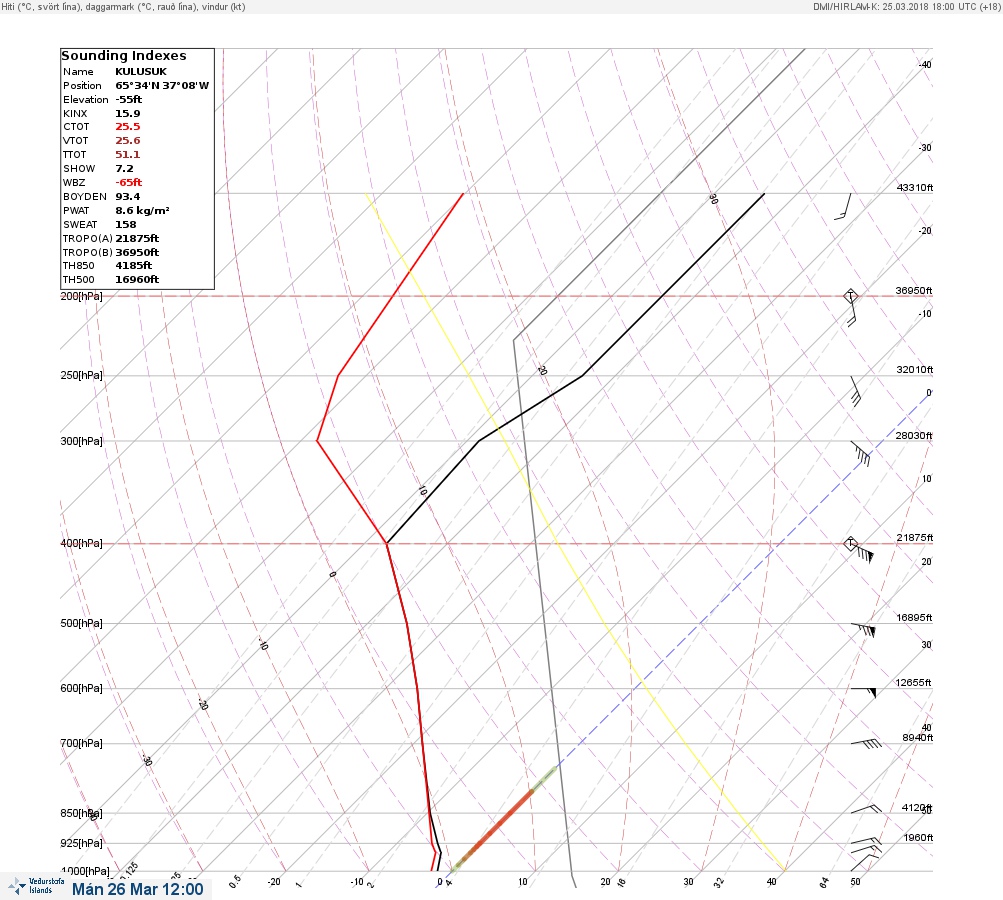
Task: Click the red CTOT value 25.5
Action: point(128,127)
